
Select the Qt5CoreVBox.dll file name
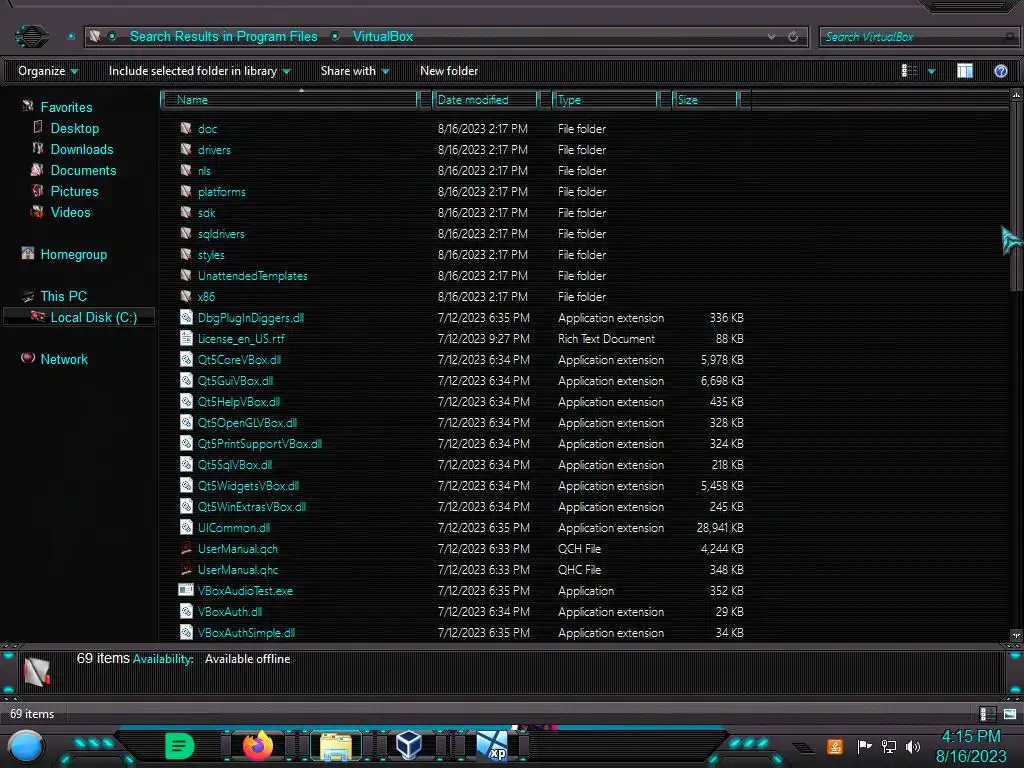click(x=239, y=360)
